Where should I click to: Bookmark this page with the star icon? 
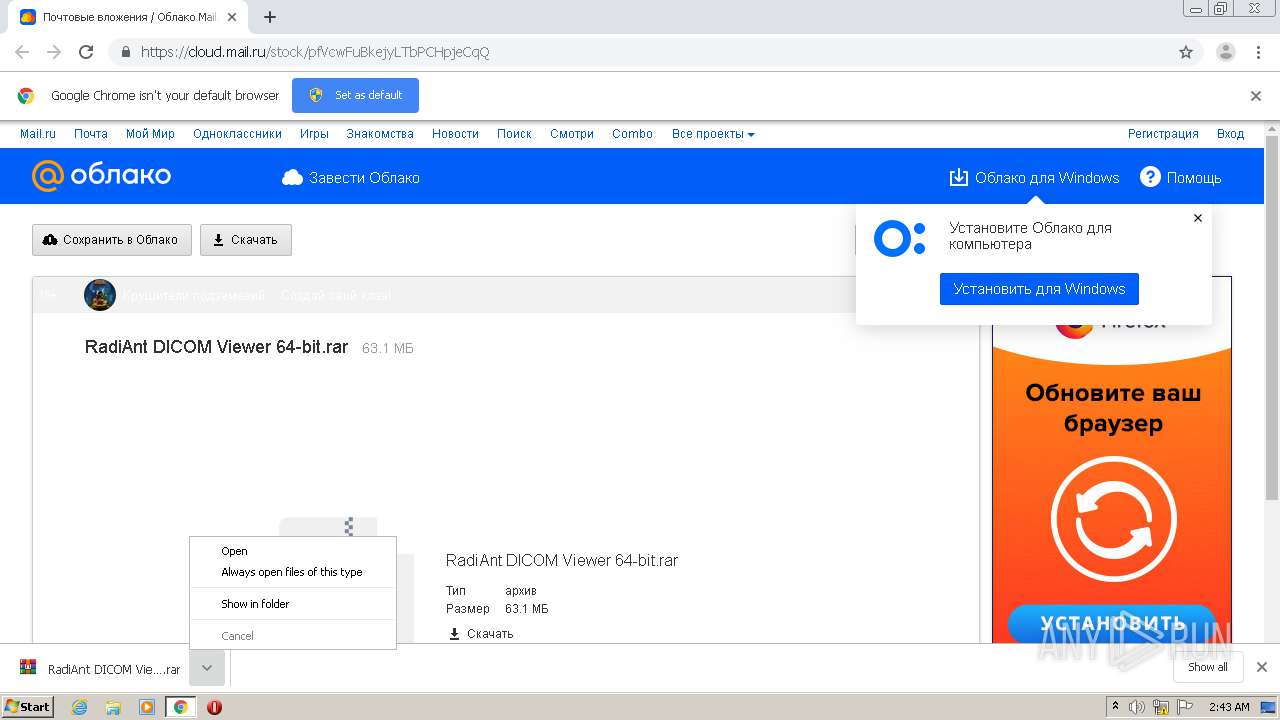pos(1186,52)
